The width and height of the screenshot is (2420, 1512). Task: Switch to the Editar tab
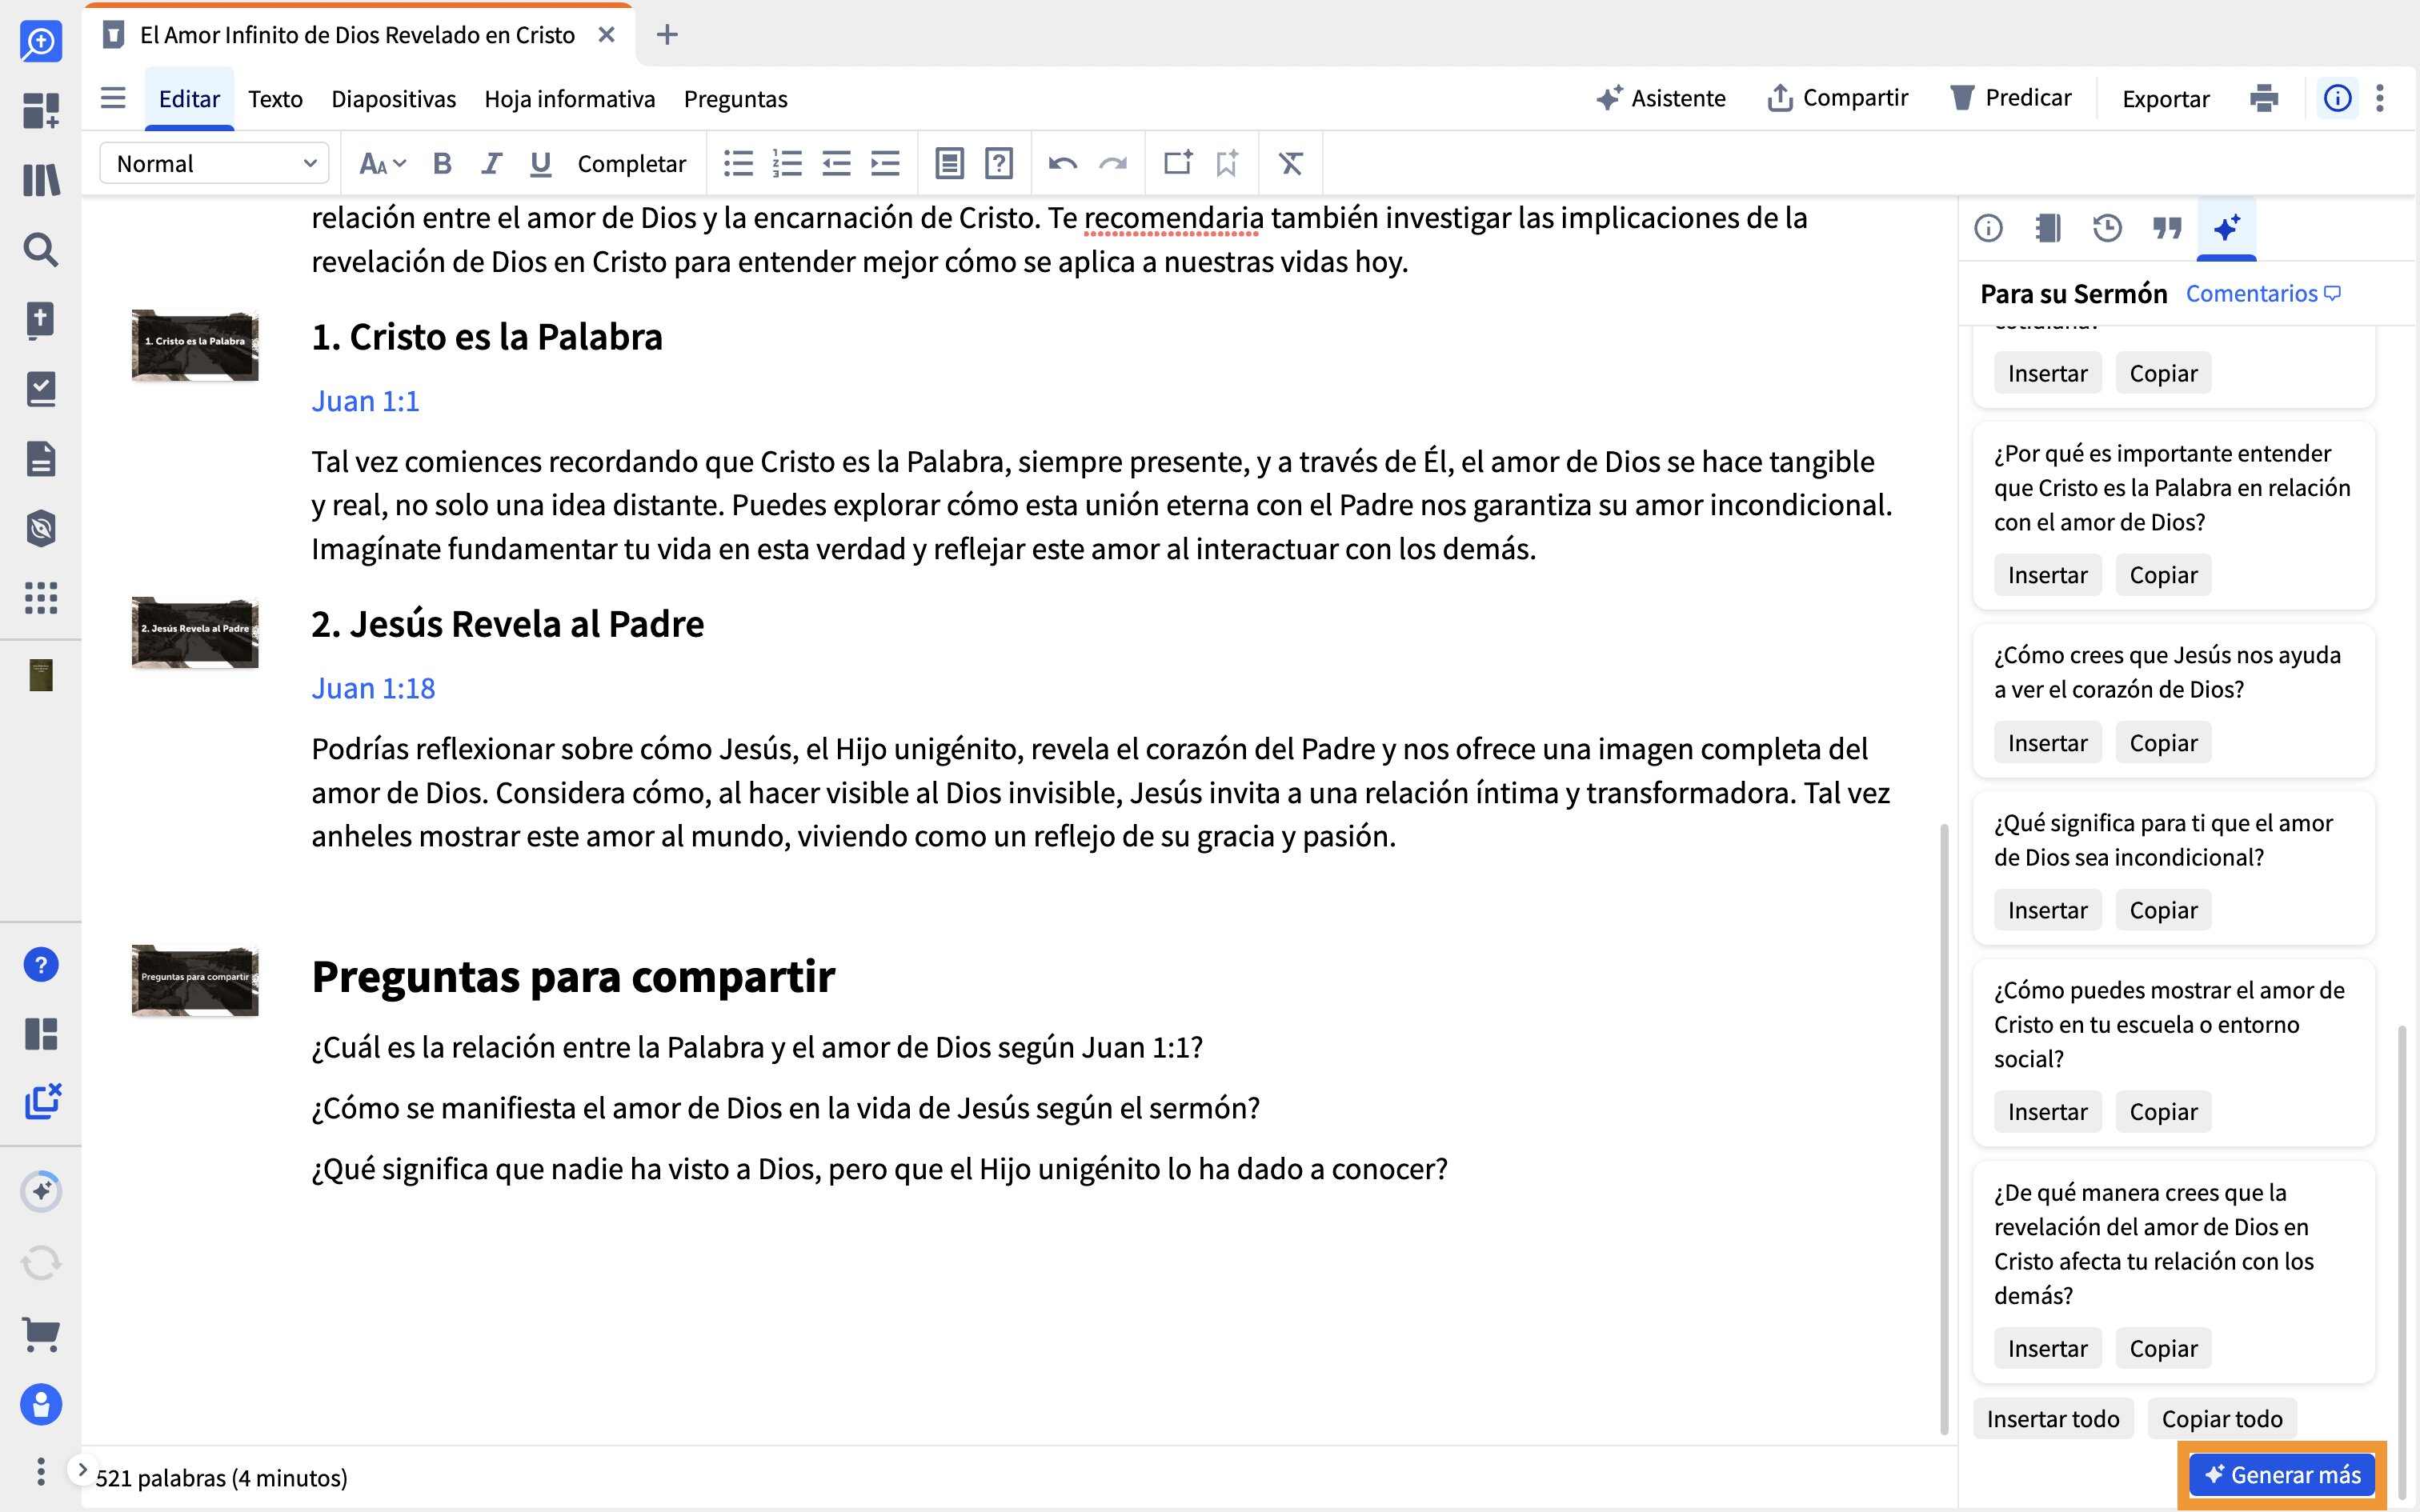(x=189, y=98)
